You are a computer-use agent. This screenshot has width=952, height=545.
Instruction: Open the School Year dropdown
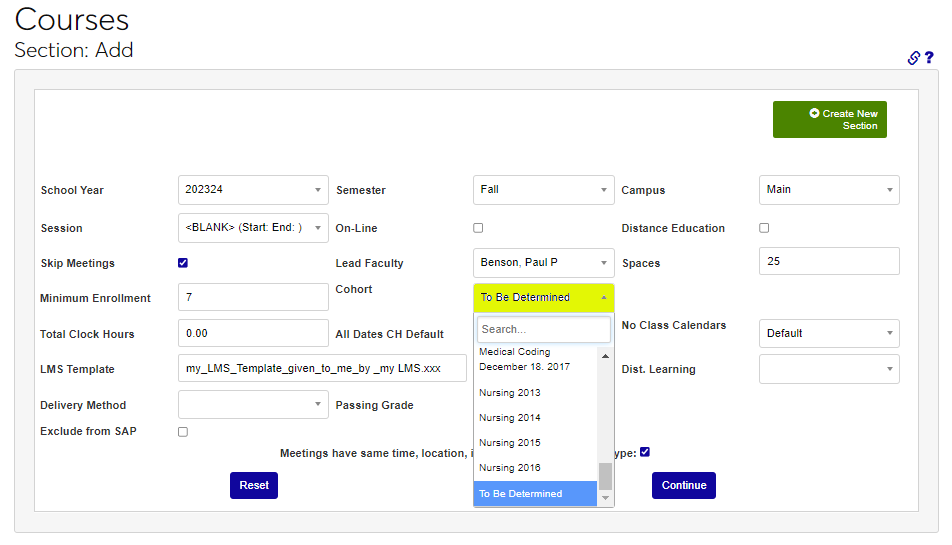pos(253,190)
